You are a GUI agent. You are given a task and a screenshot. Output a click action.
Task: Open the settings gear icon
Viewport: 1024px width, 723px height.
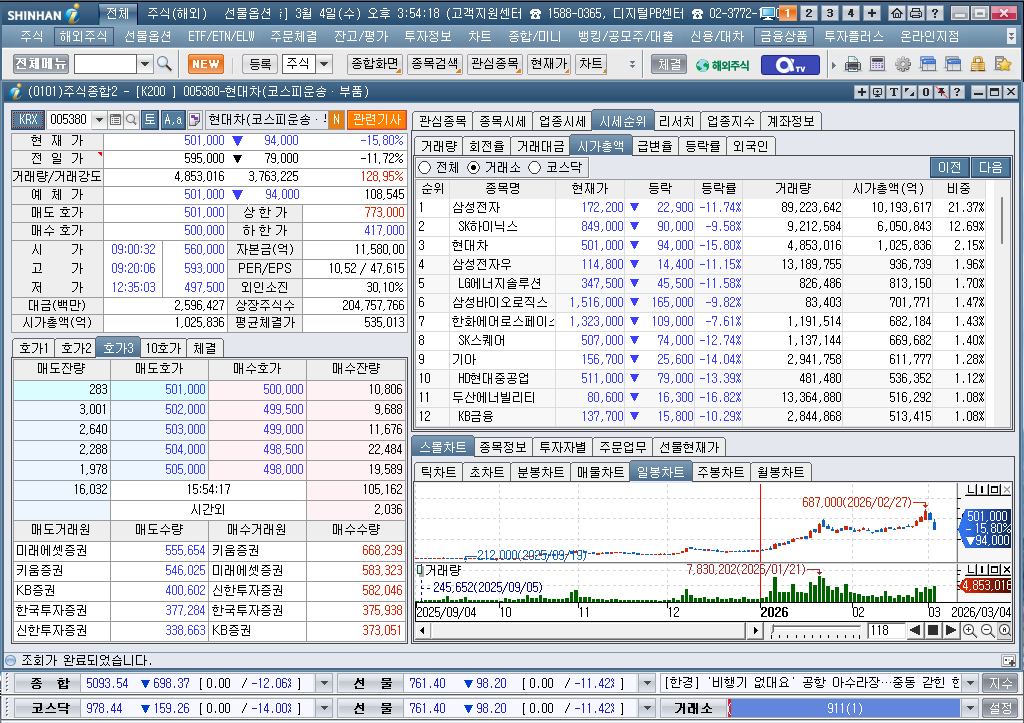(903, 64)
